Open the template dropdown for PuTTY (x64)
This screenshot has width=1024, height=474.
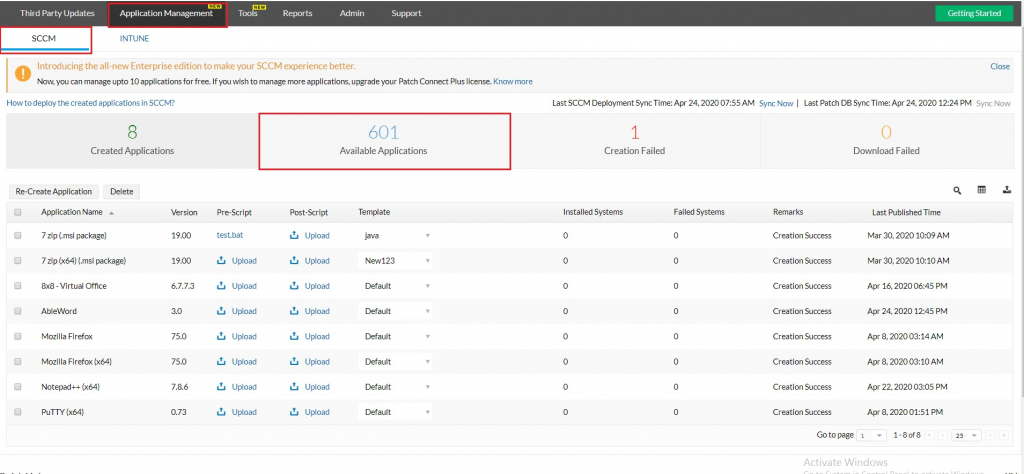point(395,412)
